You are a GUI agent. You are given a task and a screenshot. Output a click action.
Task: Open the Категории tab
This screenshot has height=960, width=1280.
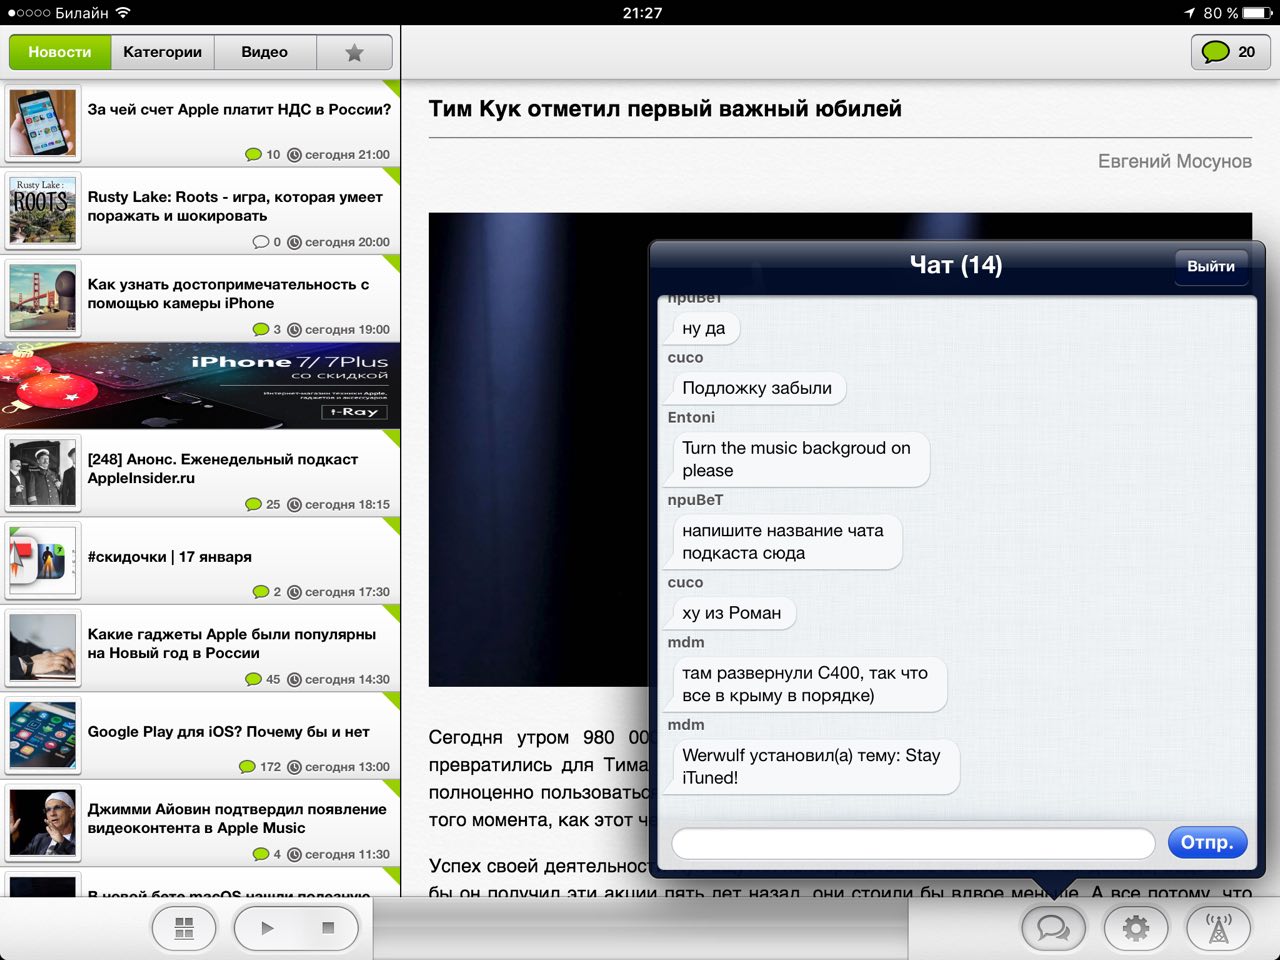(x=162, y=52)
